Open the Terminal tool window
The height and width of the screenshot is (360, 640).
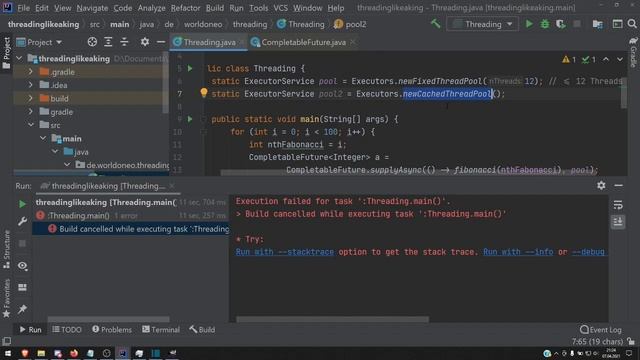(161, 329)
